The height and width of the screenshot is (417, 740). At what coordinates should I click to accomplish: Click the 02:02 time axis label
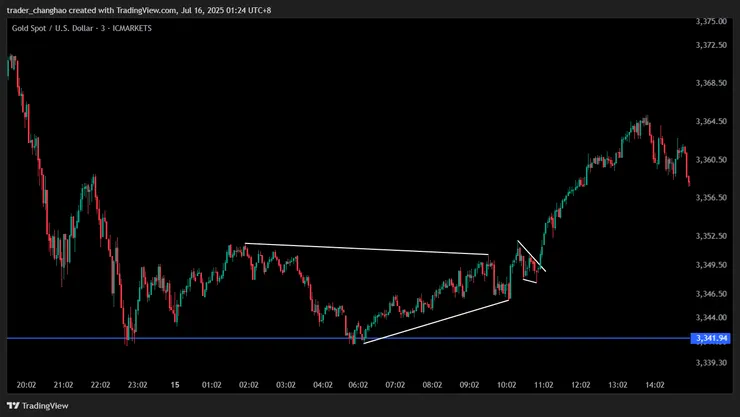click(249, 385)
